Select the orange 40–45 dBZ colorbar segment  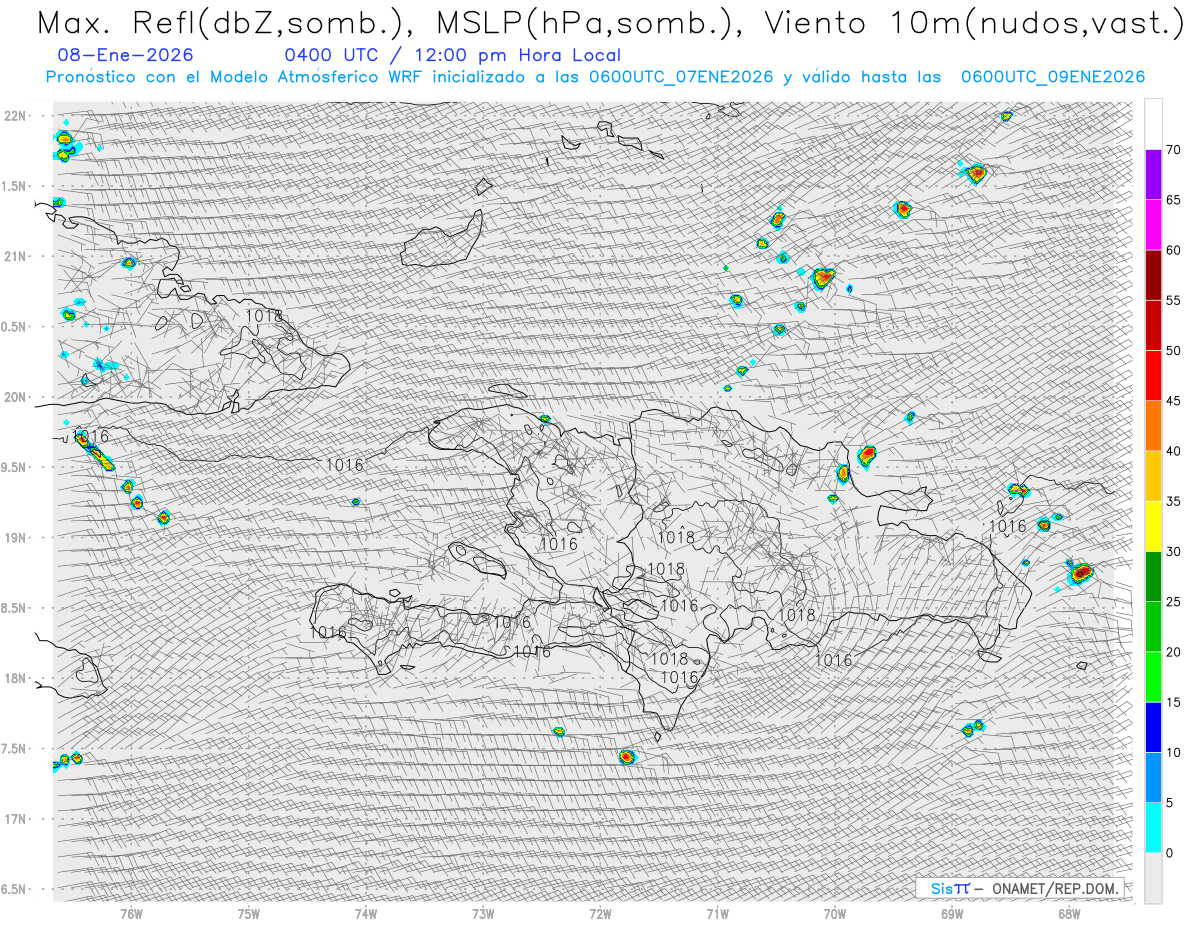point(1153,426)
